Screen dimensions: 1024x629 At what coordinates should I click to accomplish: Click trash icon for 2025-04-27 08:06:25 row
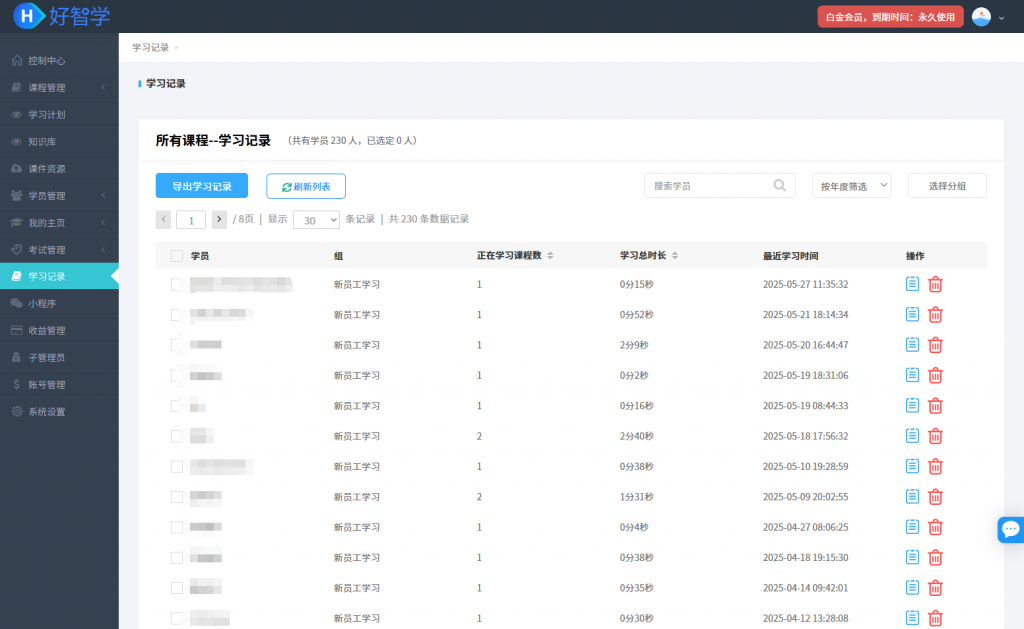pos(935,527)
